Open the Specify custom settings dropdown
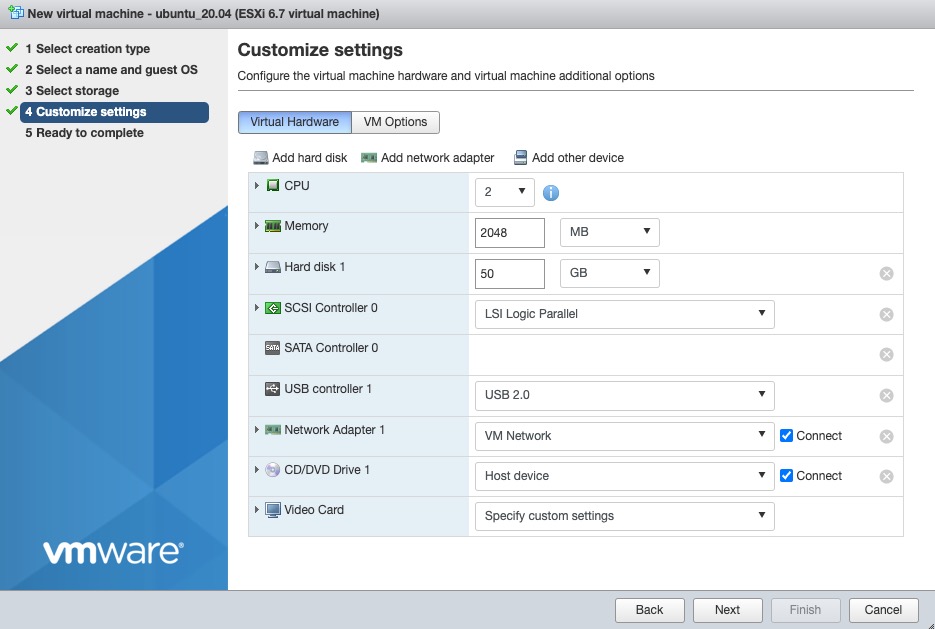935x629 pixels. [624, 516]
